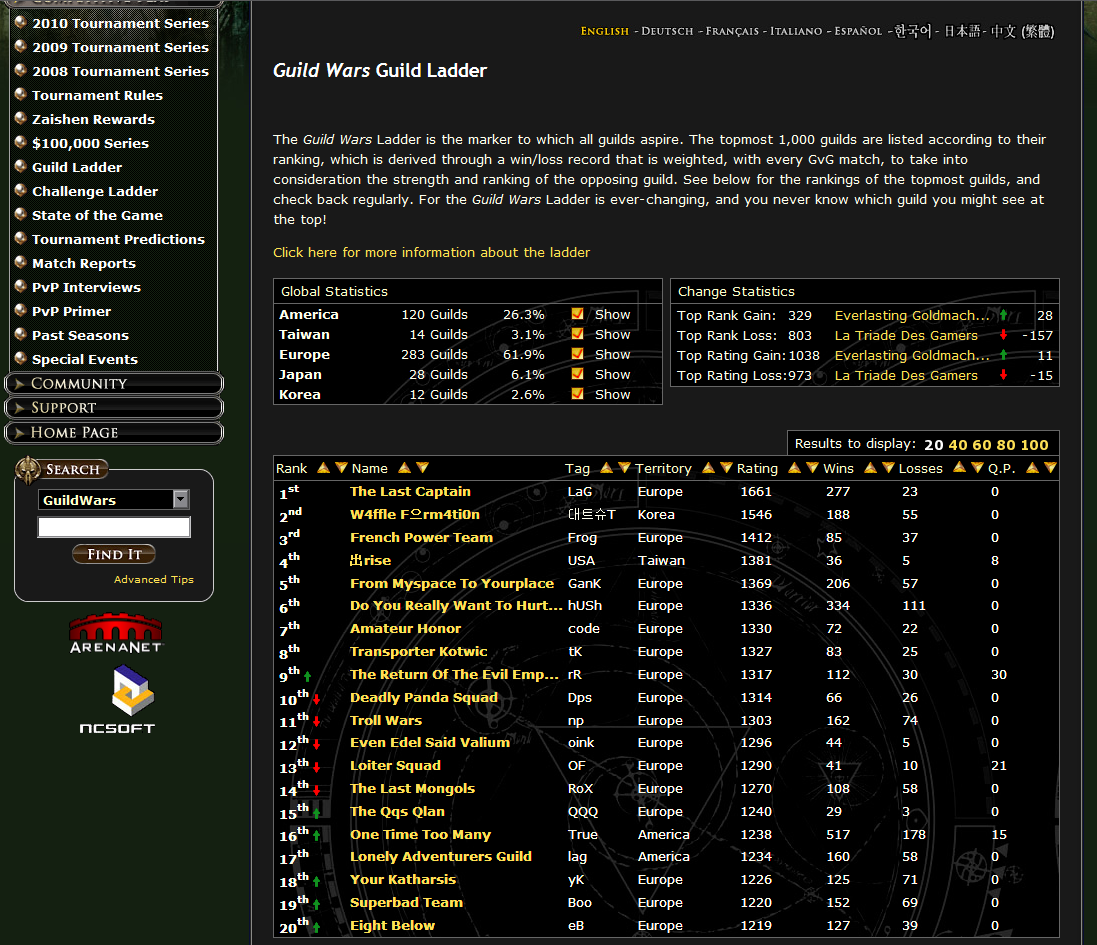Go to Zaishen Rewards page
Viewport: 1097px width, 945px height.
tap(93, 119)
